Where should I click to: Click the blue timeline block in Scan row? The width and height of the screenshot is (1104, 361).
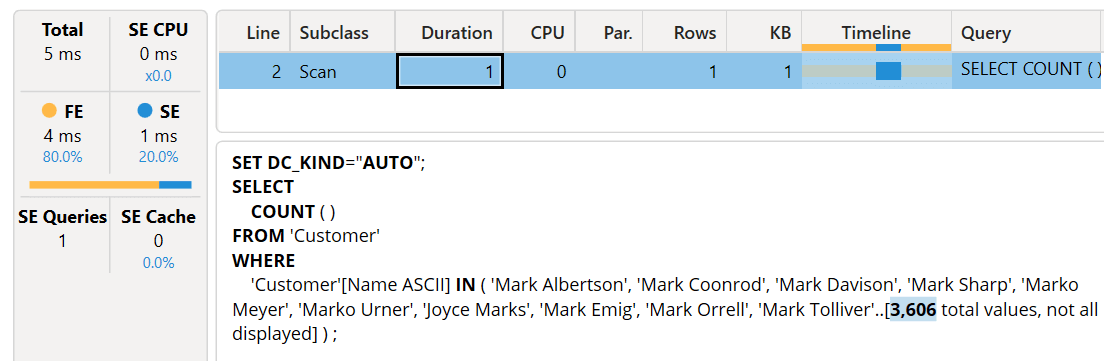tap(889, 70)
